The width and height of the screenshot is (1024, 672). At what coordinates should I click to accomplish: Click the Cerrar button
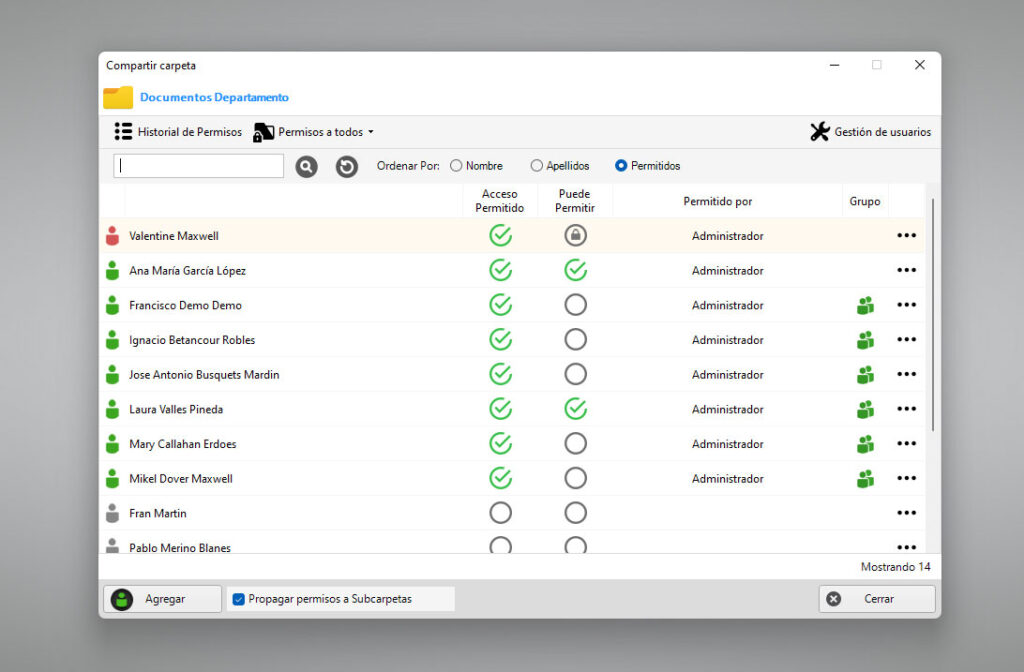click(x=877, y=599)
